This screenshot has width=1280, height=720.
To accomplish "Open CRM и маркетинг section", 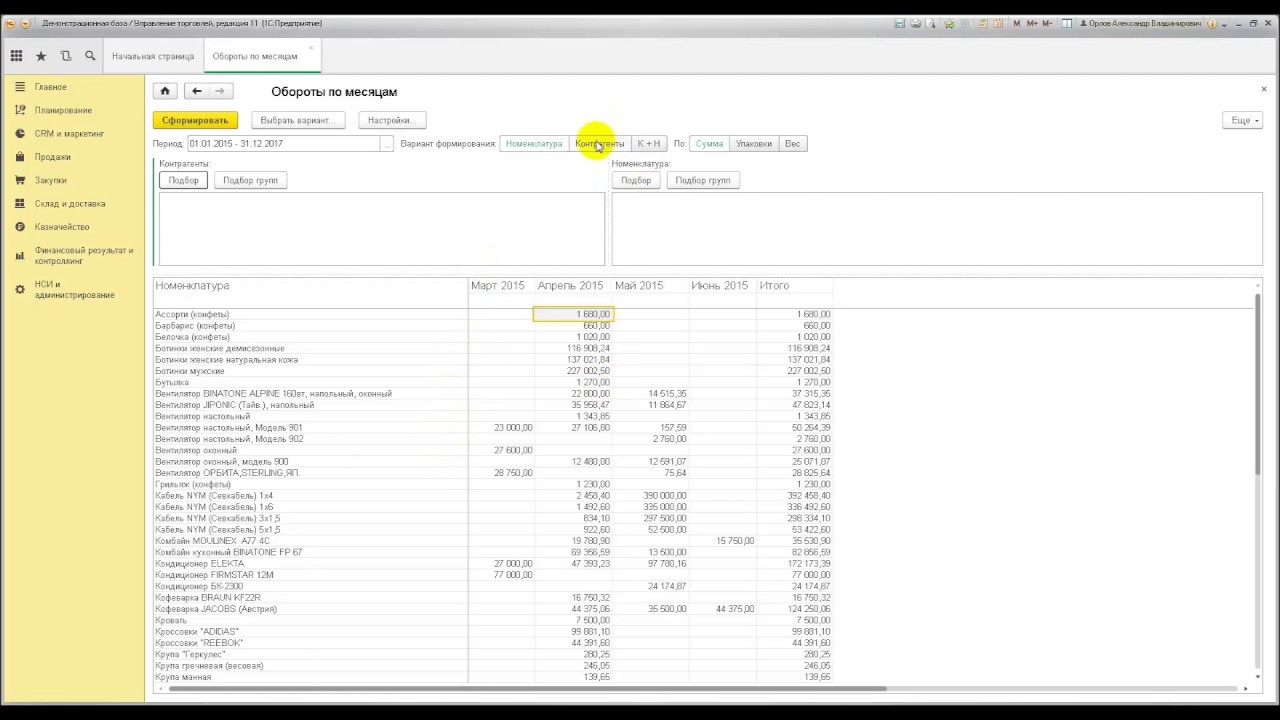I will (70, 134).
